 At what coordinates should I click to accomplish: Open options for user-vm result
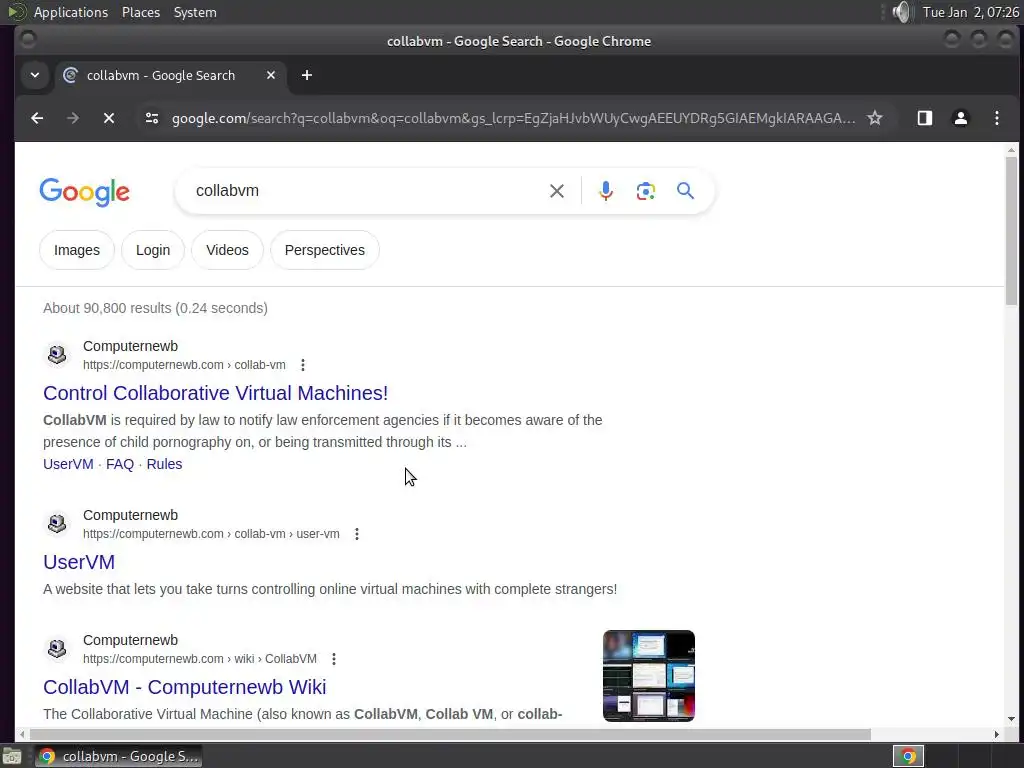pyautogui.click(x=357, y=534)
